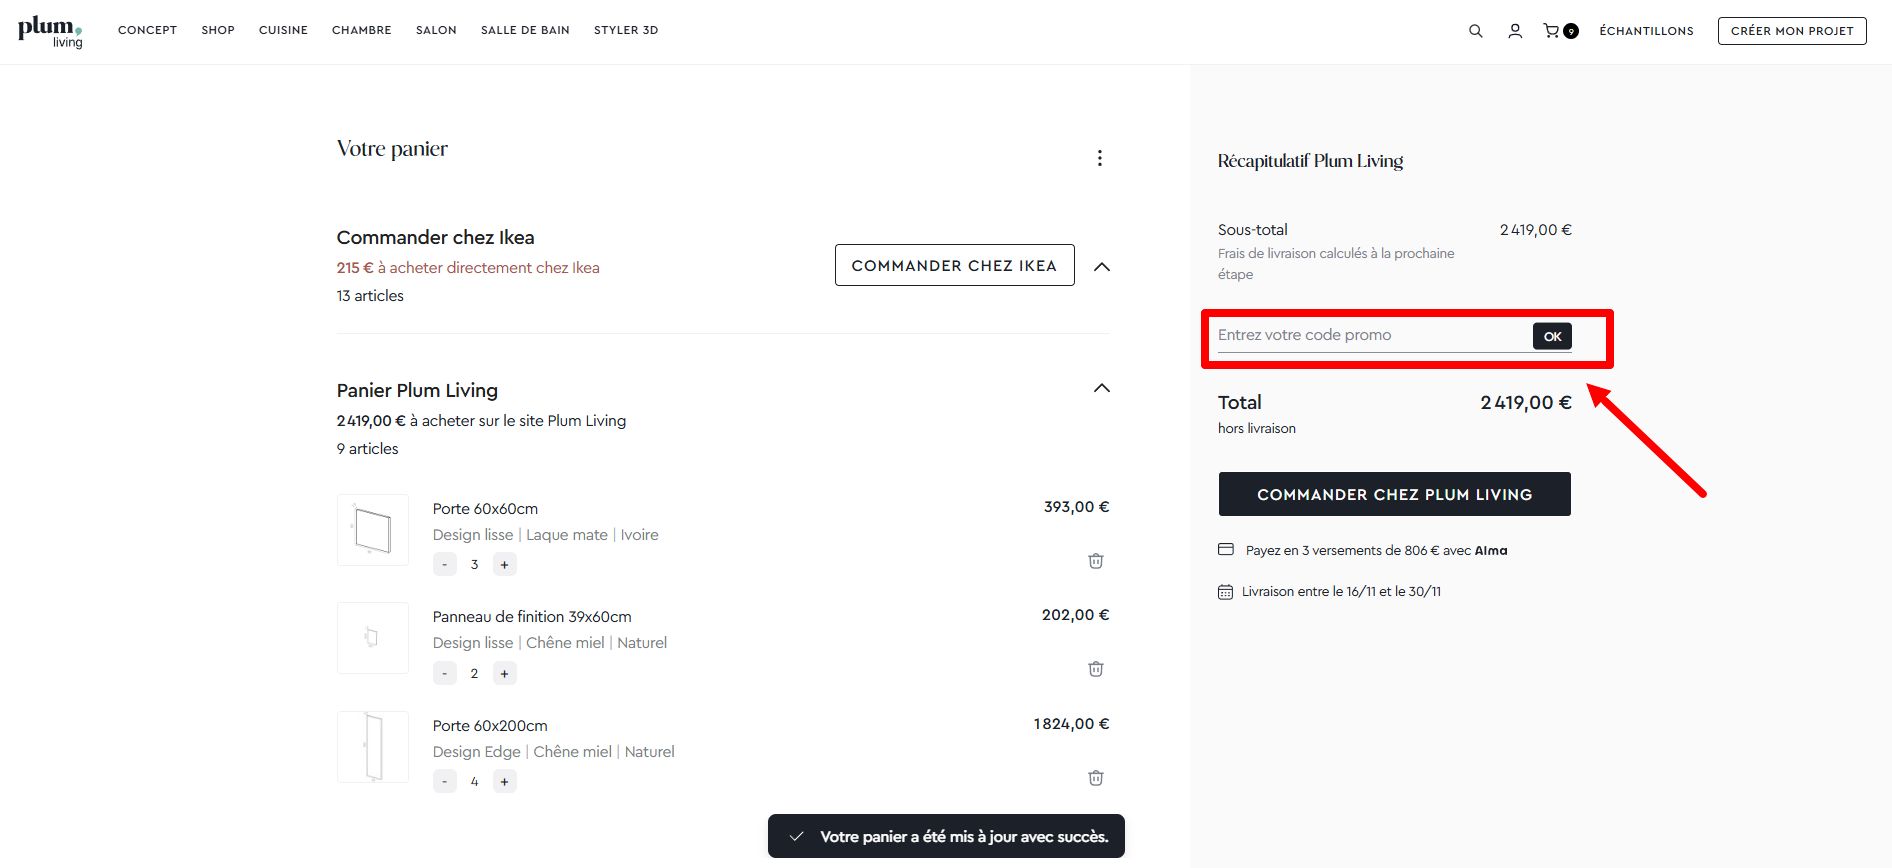Open Panneau de finition product thumbnail

tap(373, 638)
